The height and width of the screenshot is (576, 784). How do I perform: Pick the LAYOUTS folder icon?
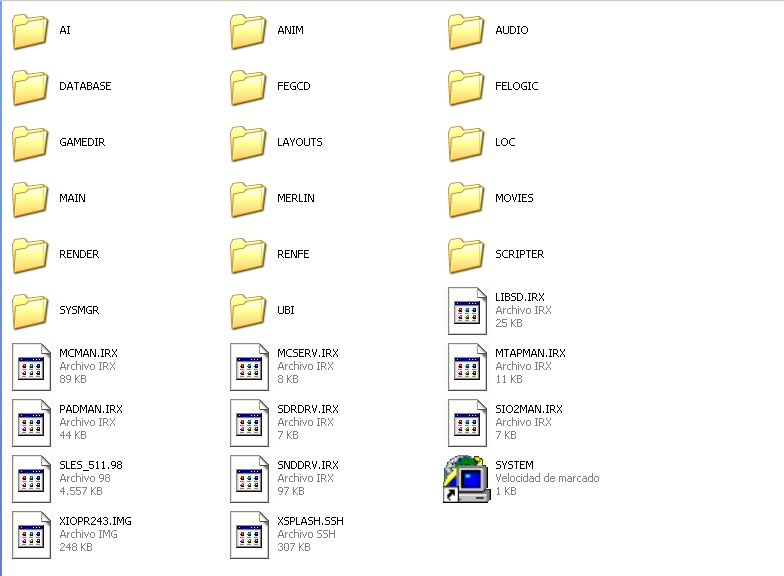[x=248, y=144]
